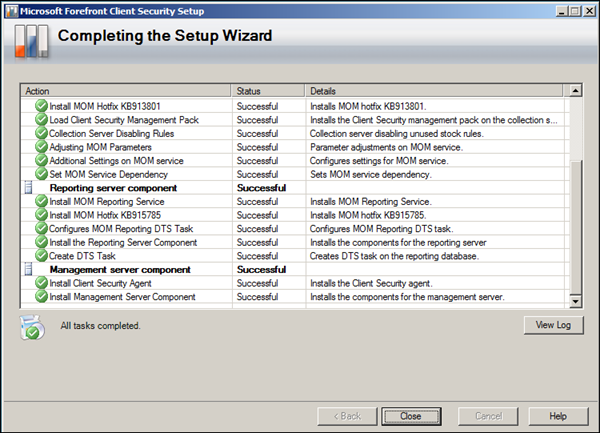Click check icon for Install Management Server Component
Image resolution: width=600 pixels, height=433 pixels.
tap(41, 296)
